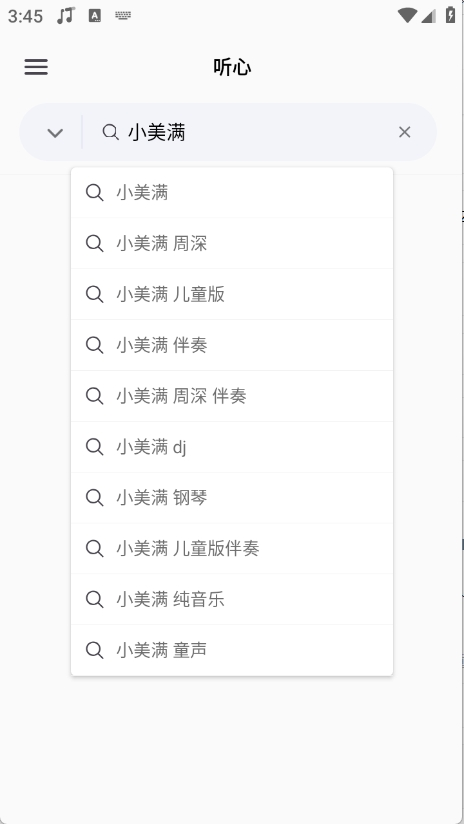464x824 pixels.
Task: Clear the search text with the X icon
Action: (404, 132)
